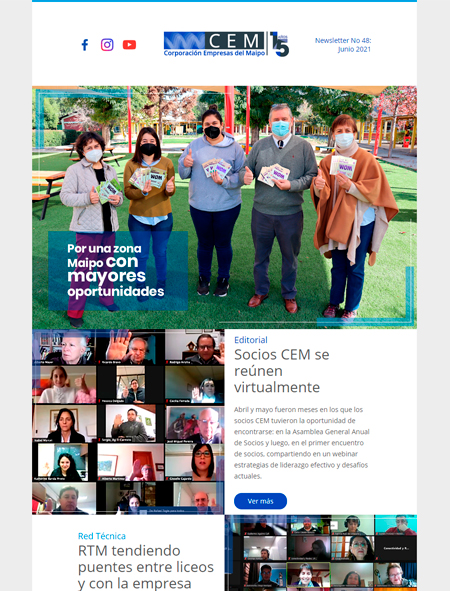This screenshot has width=450, height=591.
Task: Click the 15 años anniversary emblem
Action: 279,44
